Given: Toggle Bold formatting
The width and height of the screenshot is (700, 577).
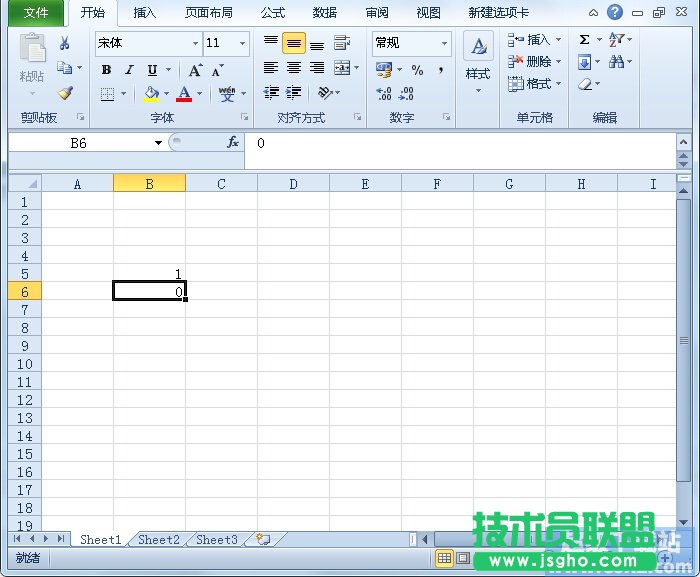Looking at the screenshot, I should (x=106, y=70).
